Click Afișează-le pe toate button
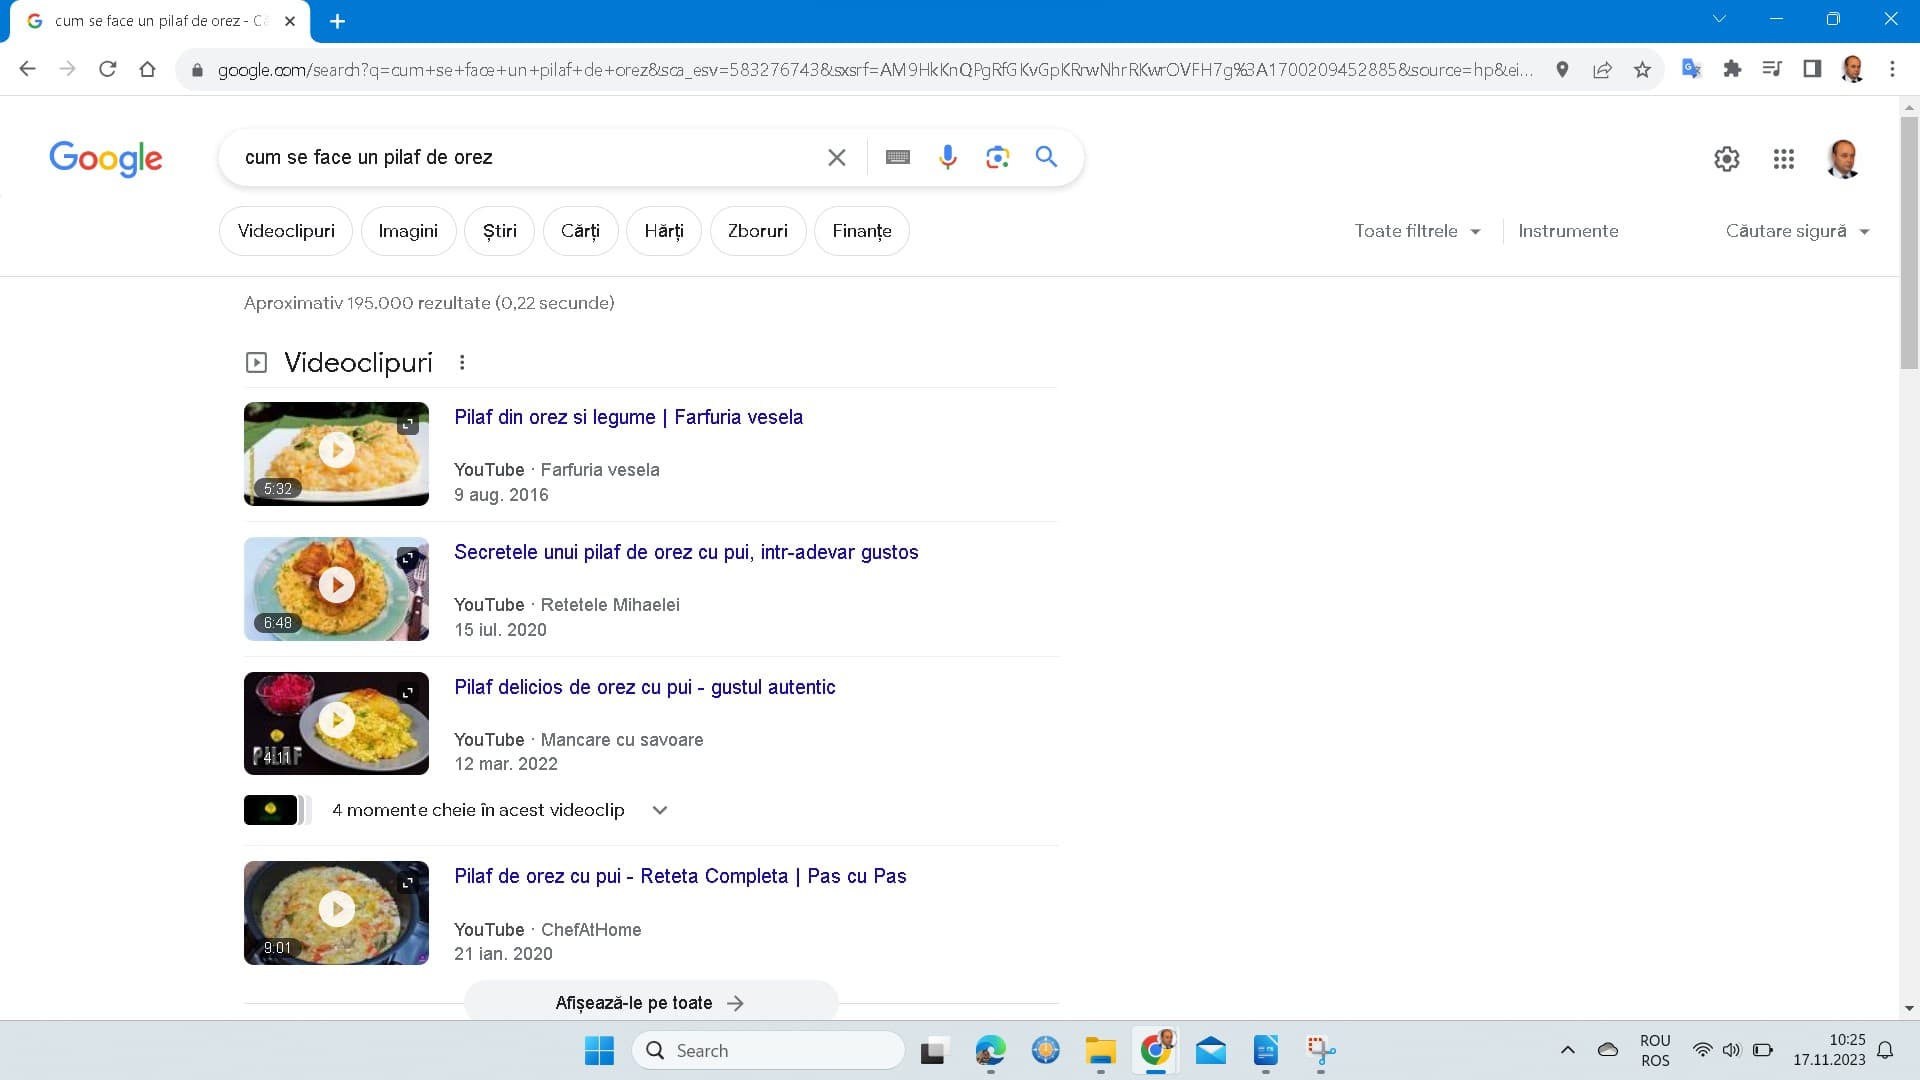The height and width of the screenshot is (1080, 1920). pyautogui.click(x=650, y=1002)
